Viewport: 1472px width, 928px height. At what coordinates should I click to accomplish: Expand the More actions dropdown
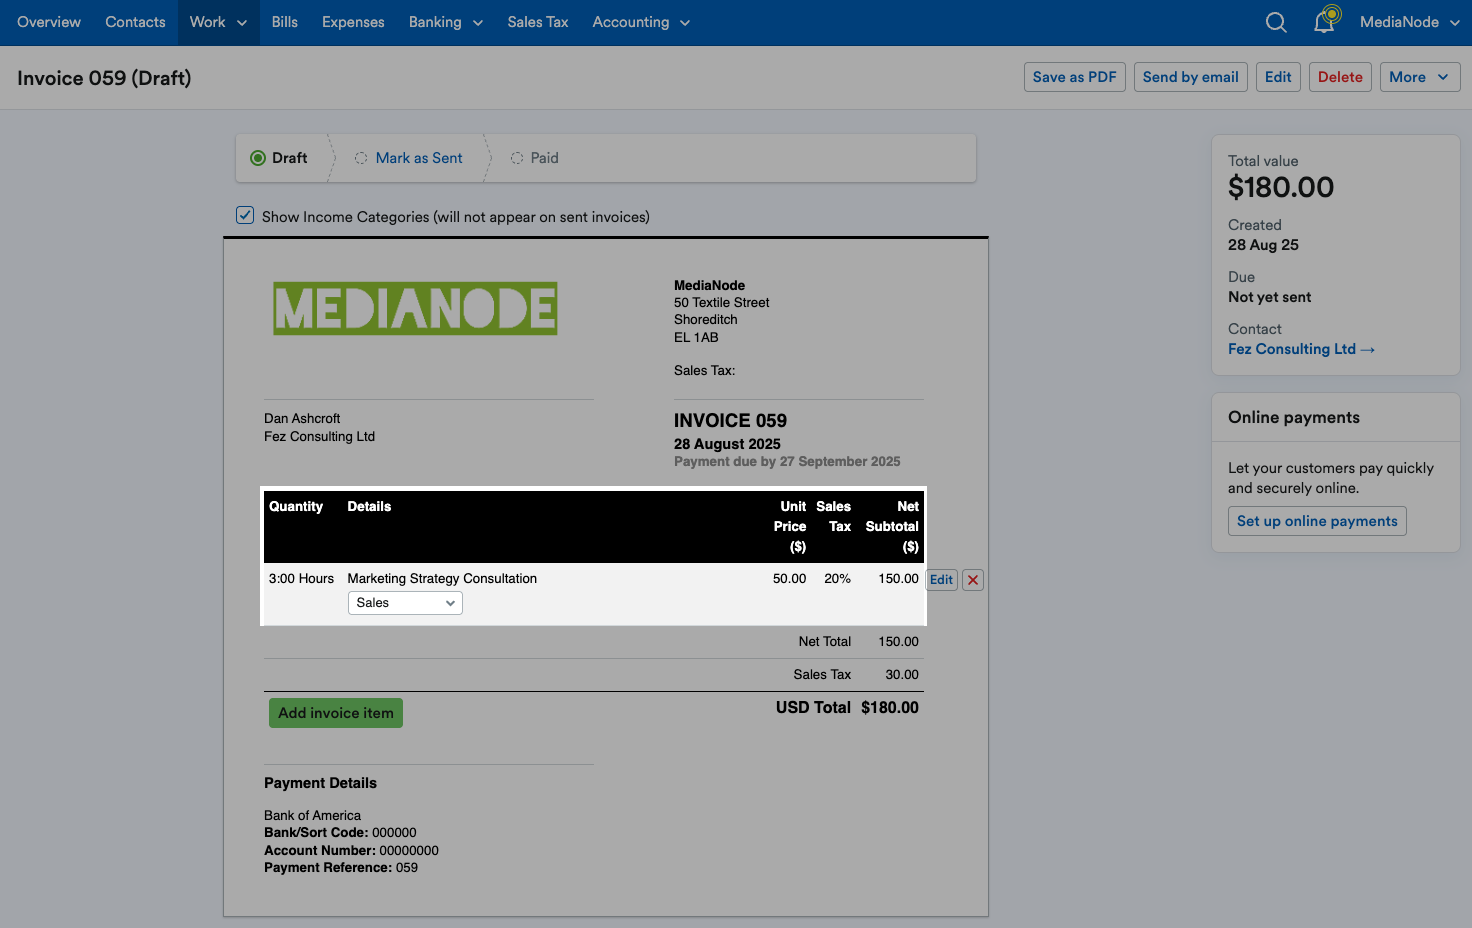tap(1420, 77)
